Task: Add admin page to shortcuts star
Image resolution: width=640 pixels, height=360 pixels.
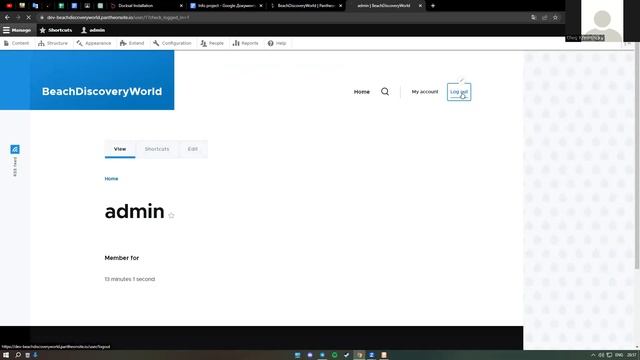Action: (171, 216)
